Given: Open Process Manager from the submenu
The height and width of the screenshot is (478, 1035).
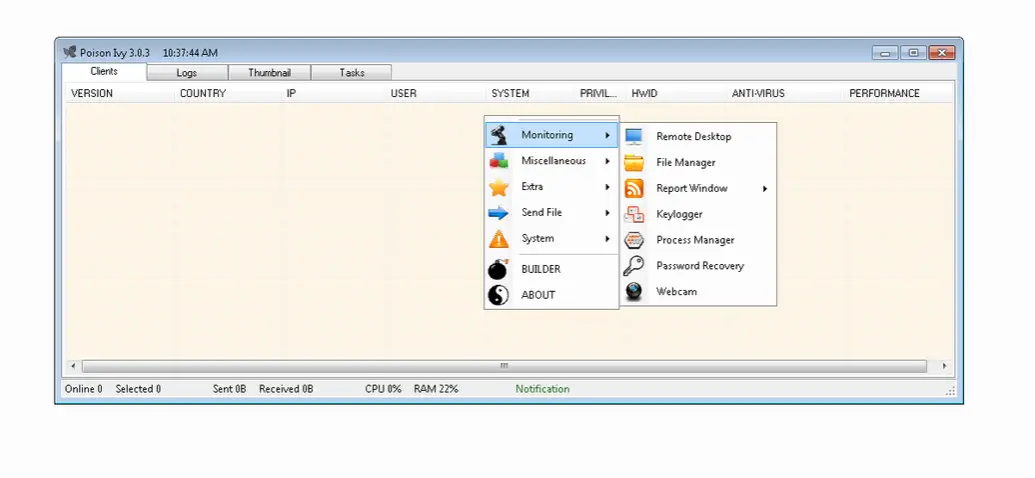Looking at the screenshot, I should click(x=698, y=240).
